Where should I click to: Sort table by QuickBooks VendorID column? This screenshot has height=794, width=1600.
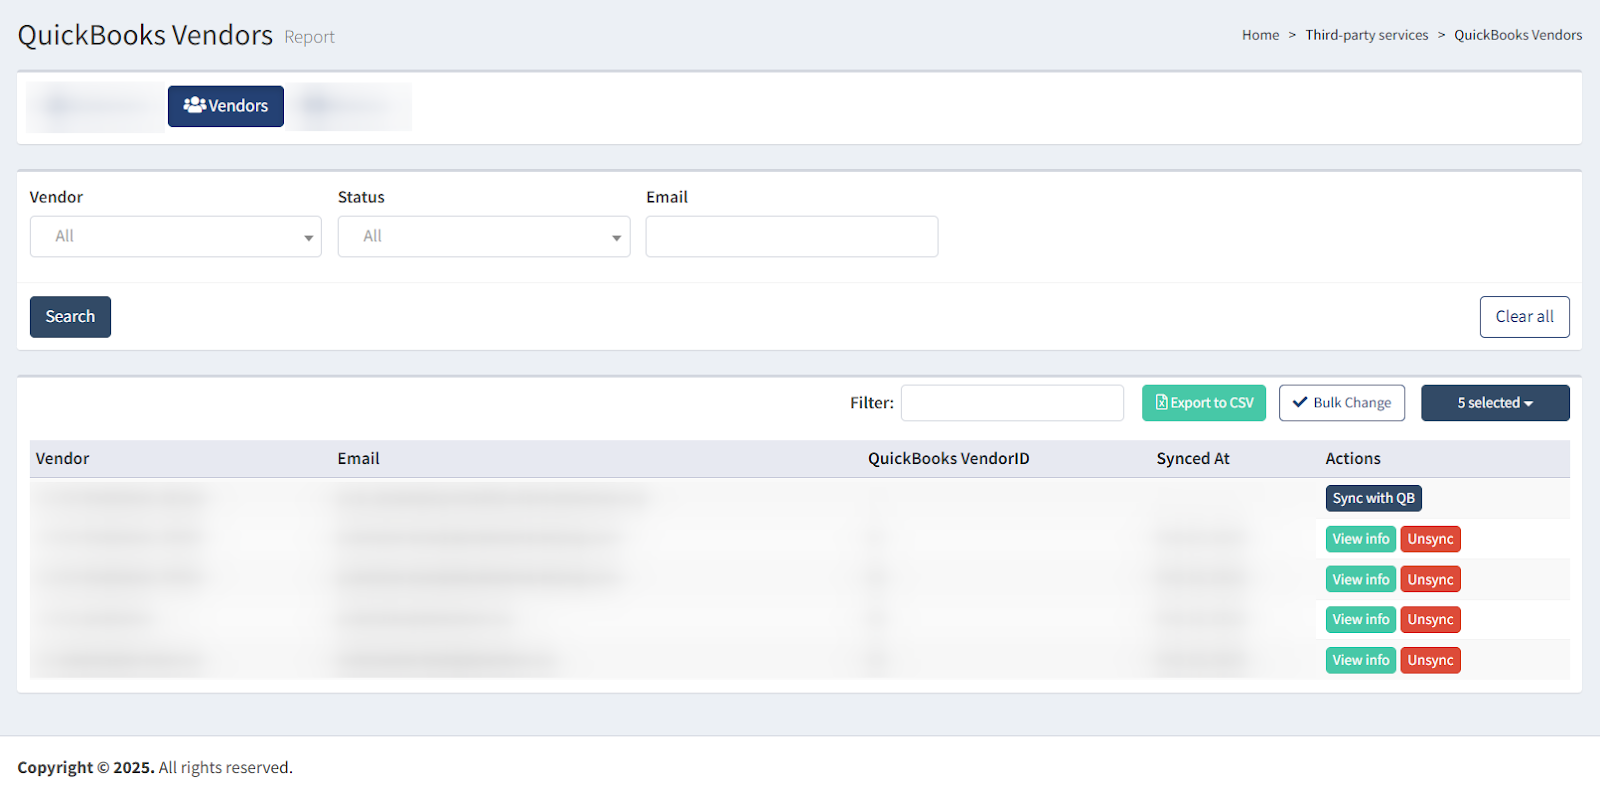coord(948,459)
